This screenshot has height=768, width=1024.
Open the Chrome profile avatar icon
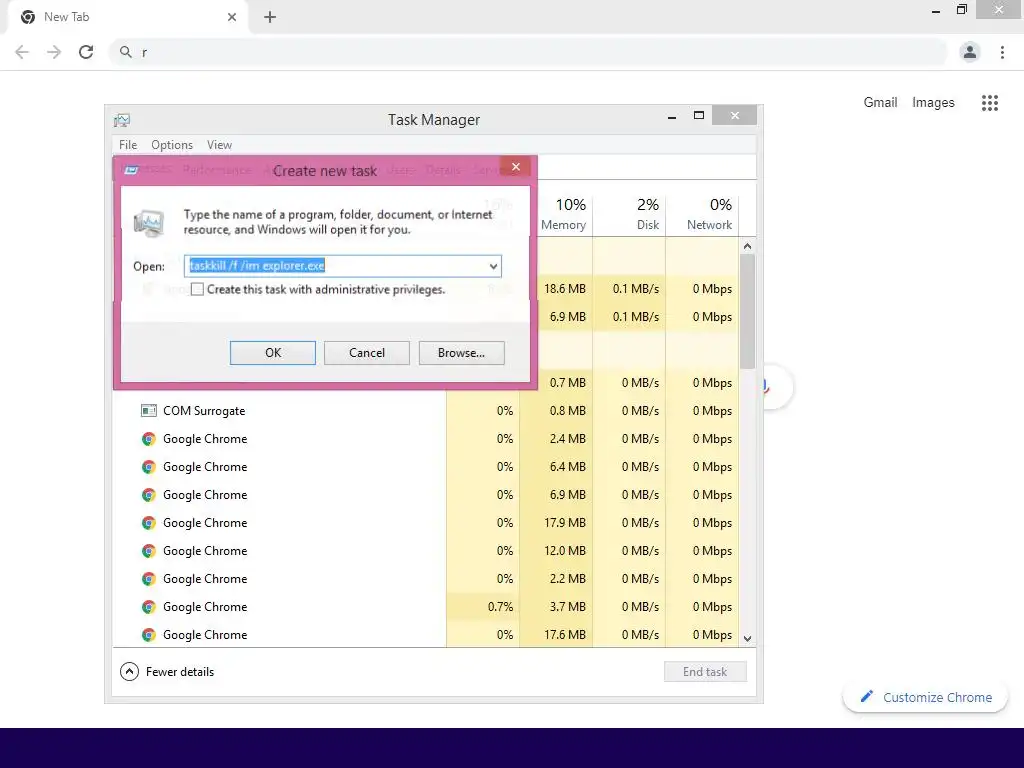pyautogui.click(x=970, y=52)
